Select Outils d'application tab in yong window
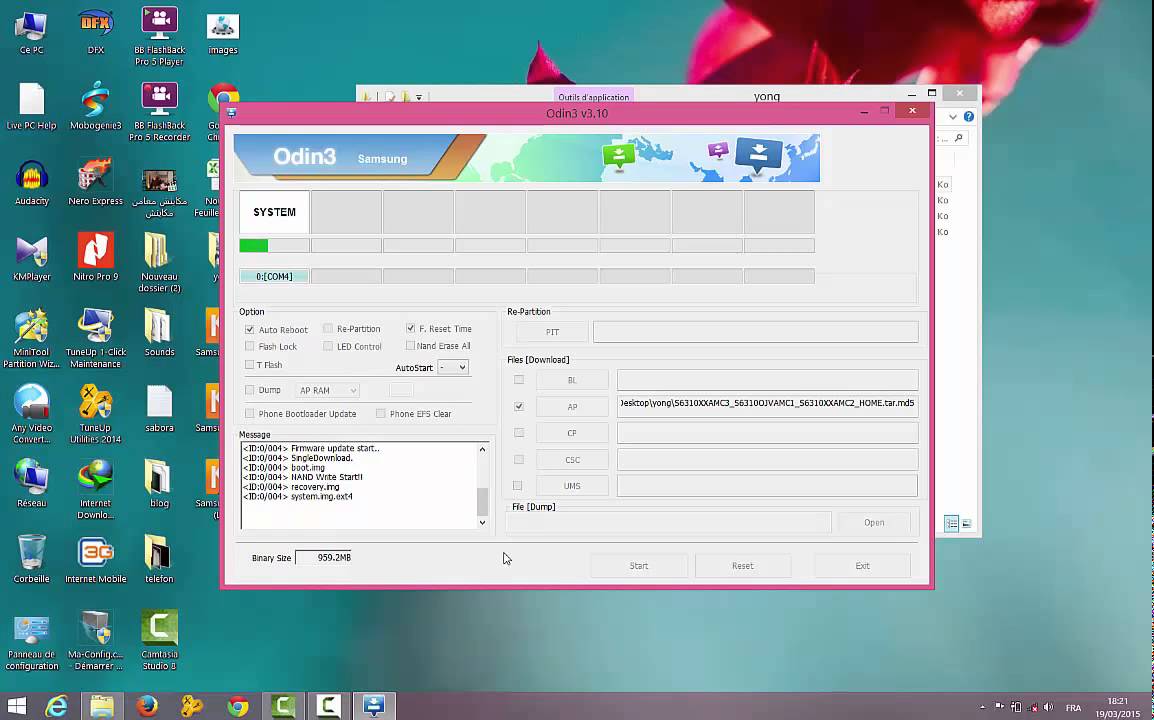This screenshot has width=1154, height=720. (x=593, y=96)
